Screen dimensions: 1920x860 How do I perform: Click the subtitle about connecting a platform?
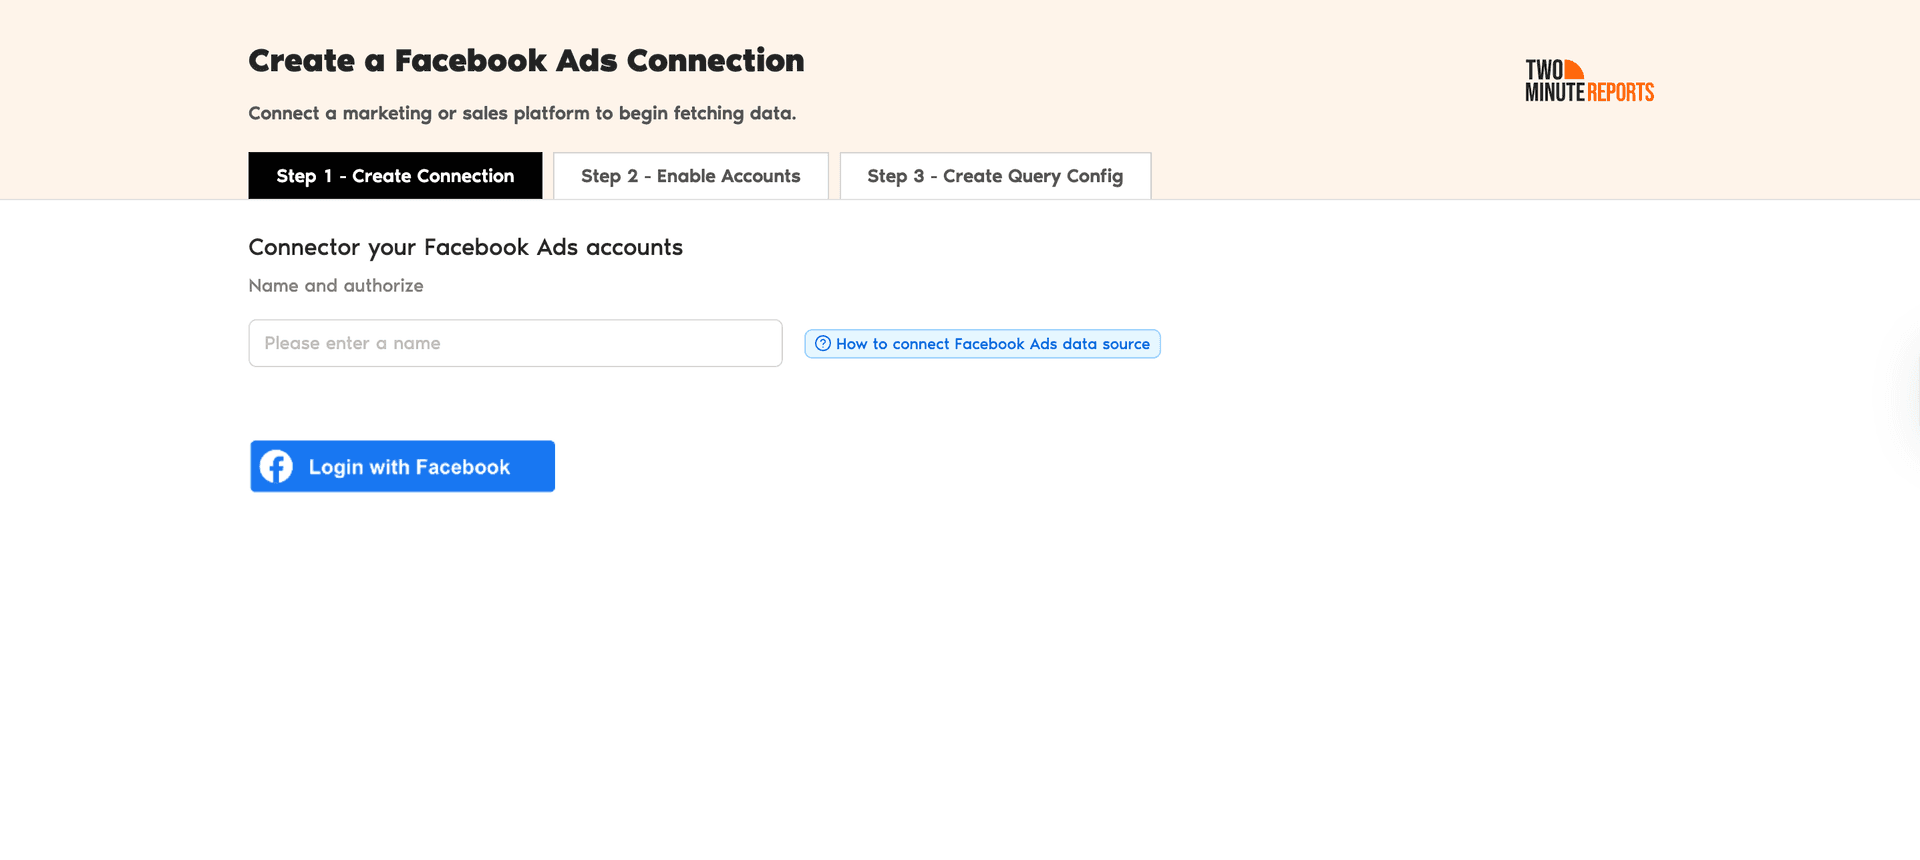(x=522, y=113)
